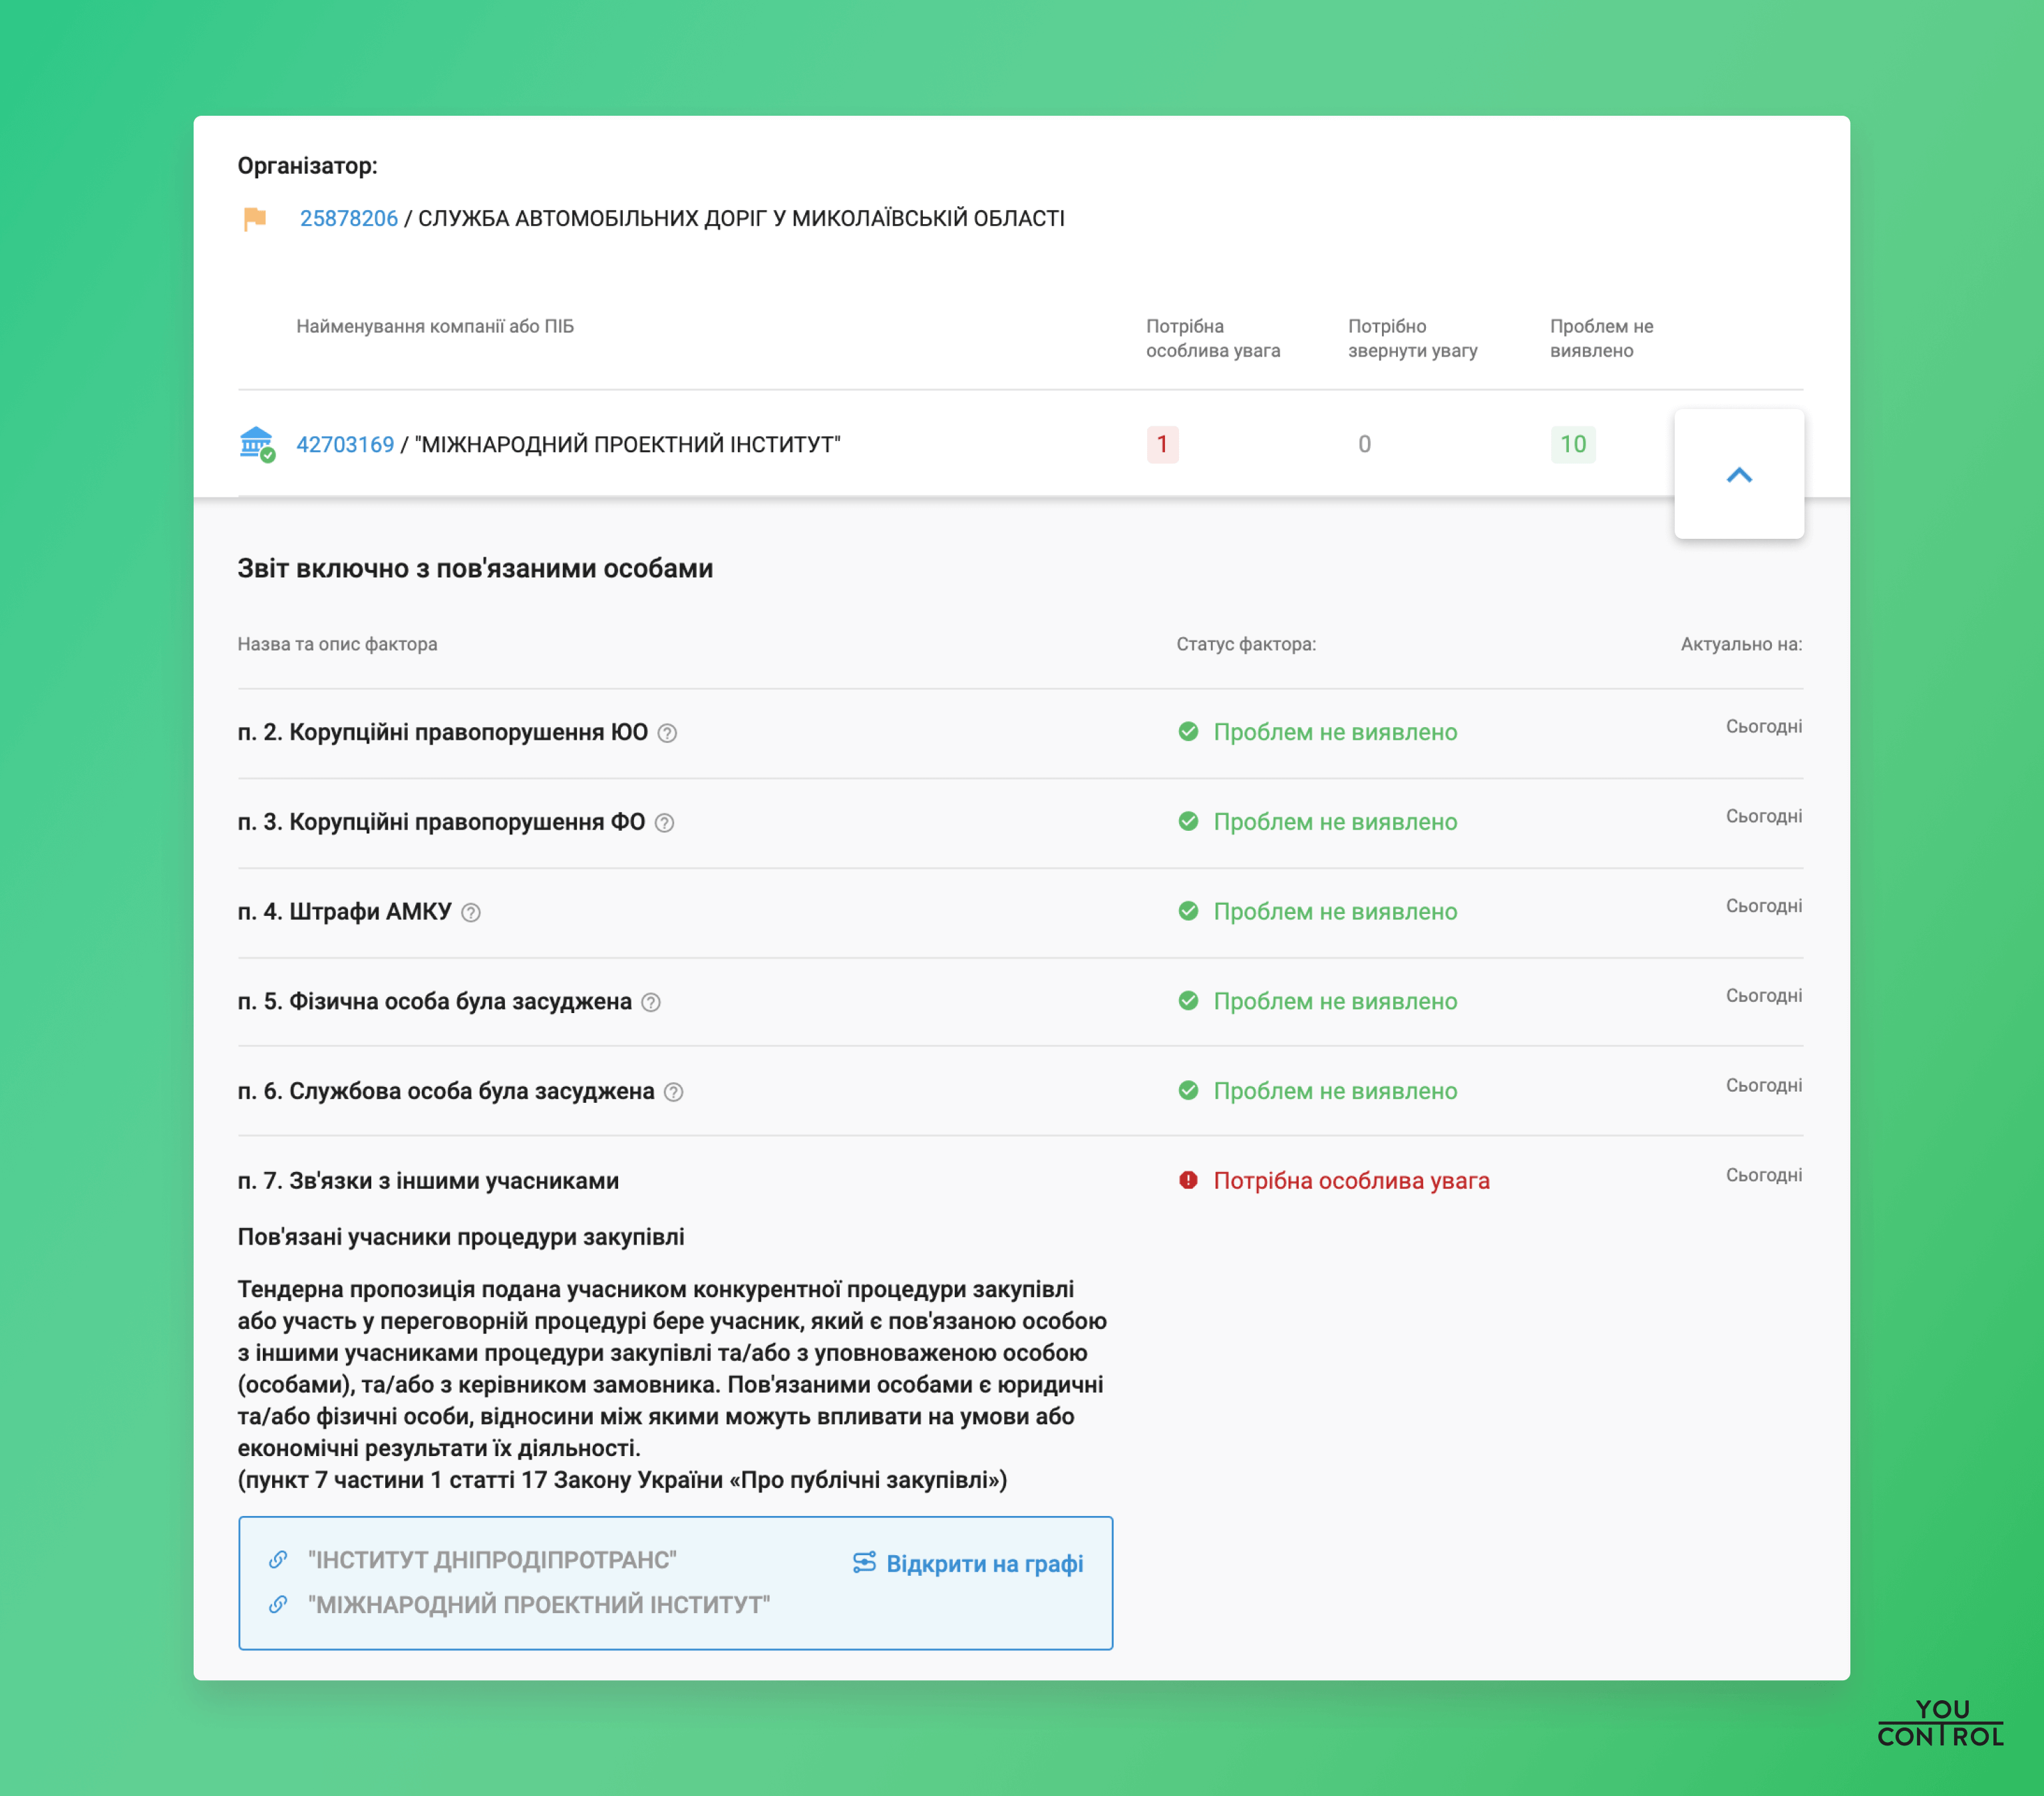2044x1796 pixels.
Task: Open company code 42703169 link
Action: 345,444
